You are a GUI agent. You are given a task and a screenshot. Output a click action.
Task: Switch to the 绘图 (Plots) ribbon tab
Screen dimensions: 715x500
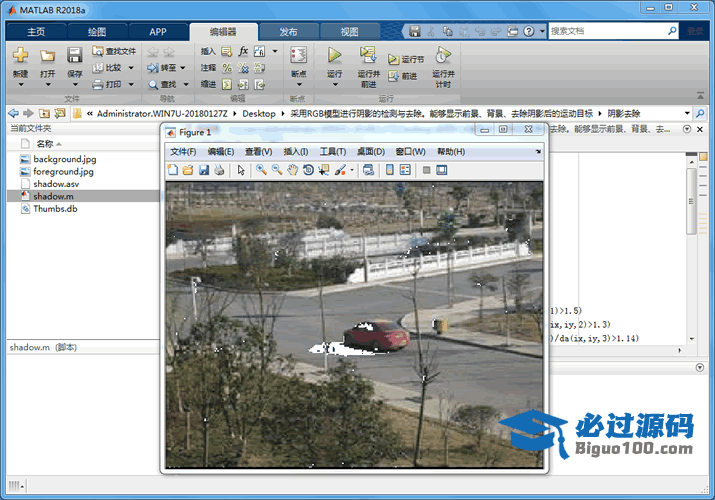click(97, 31)
